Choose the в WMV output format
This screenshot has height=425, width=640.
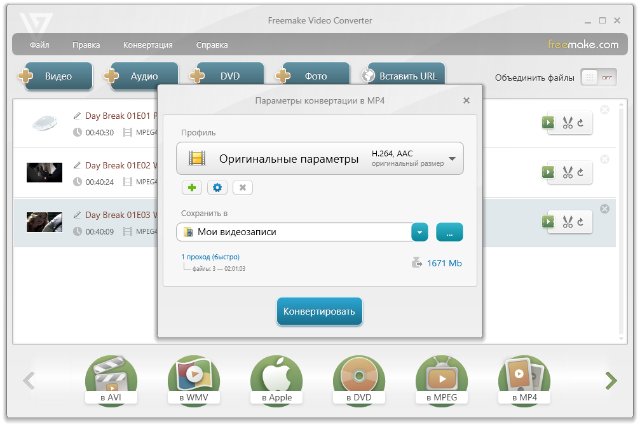click(x=194, y=380)
